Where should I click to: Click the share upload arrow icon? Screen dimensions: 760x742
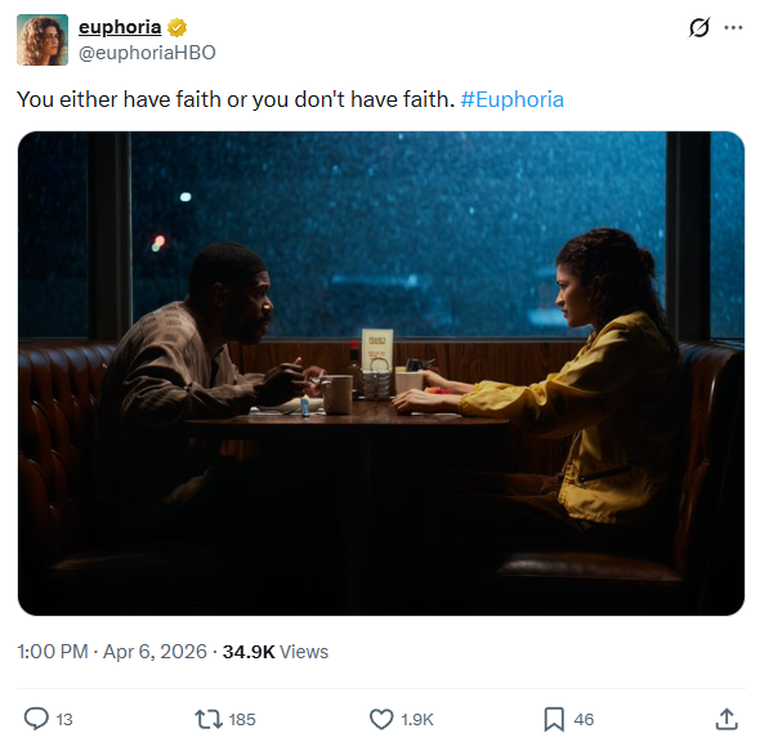(x=727, y=718)
